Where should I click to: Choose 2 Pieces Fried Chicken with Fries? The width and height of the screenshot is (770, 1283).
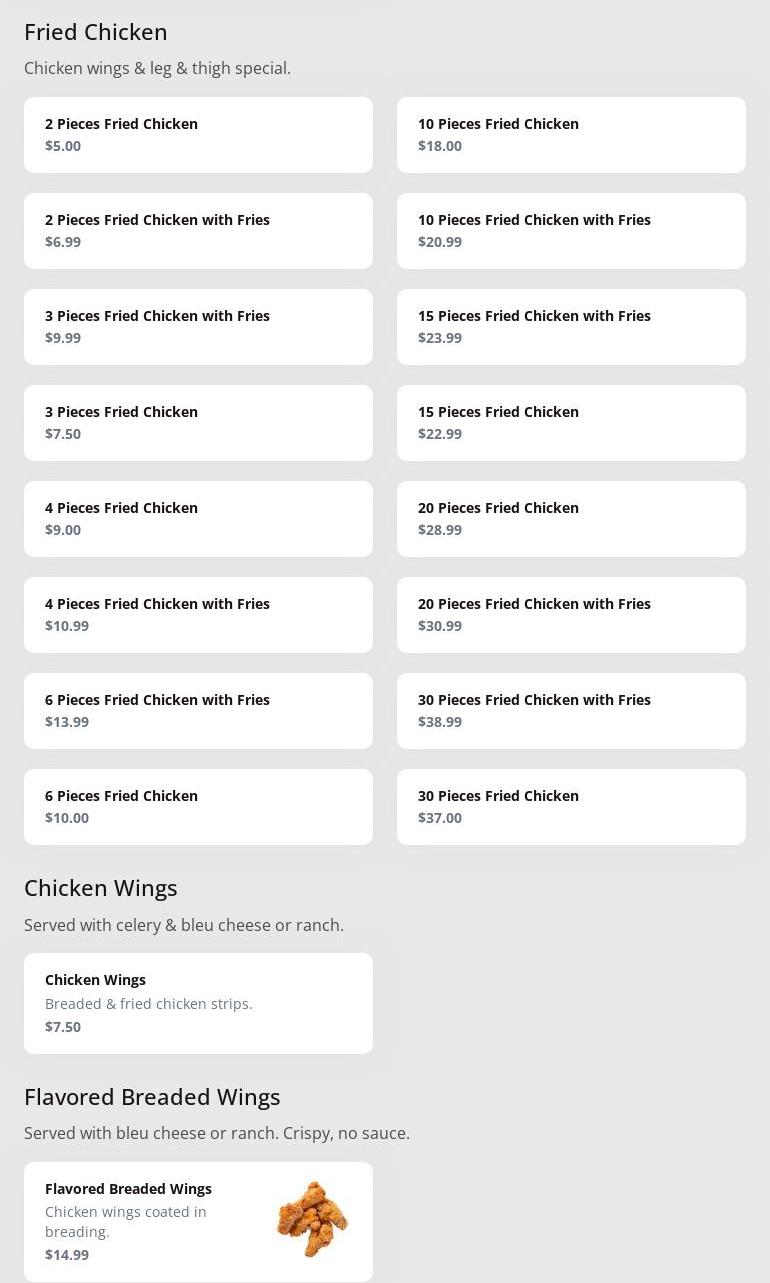tap(198, 231)
